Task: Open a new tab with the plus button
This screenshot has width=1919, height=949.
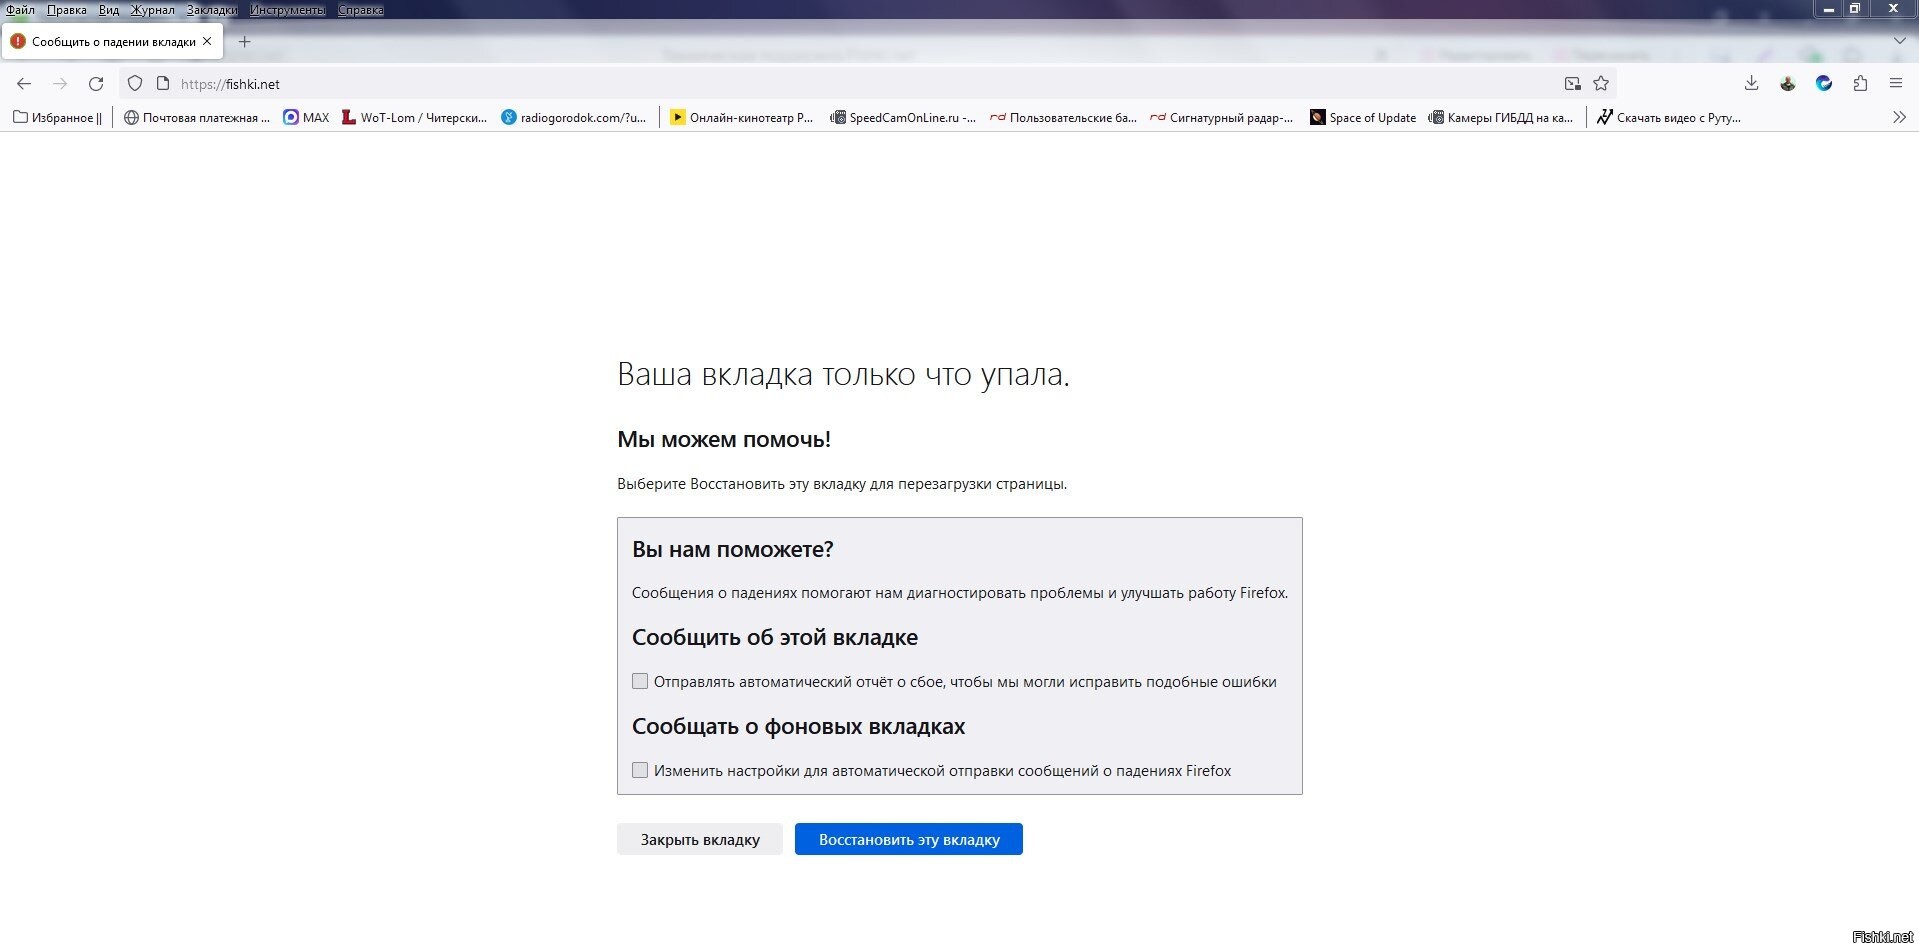Action: point(244,42)
